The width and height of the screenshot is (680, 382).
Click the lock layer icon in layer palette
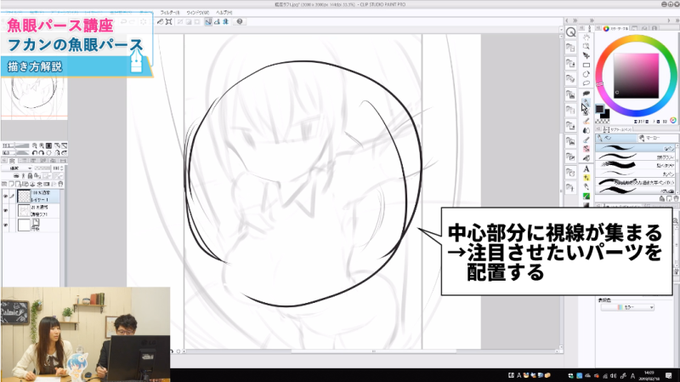coord(30,176)
